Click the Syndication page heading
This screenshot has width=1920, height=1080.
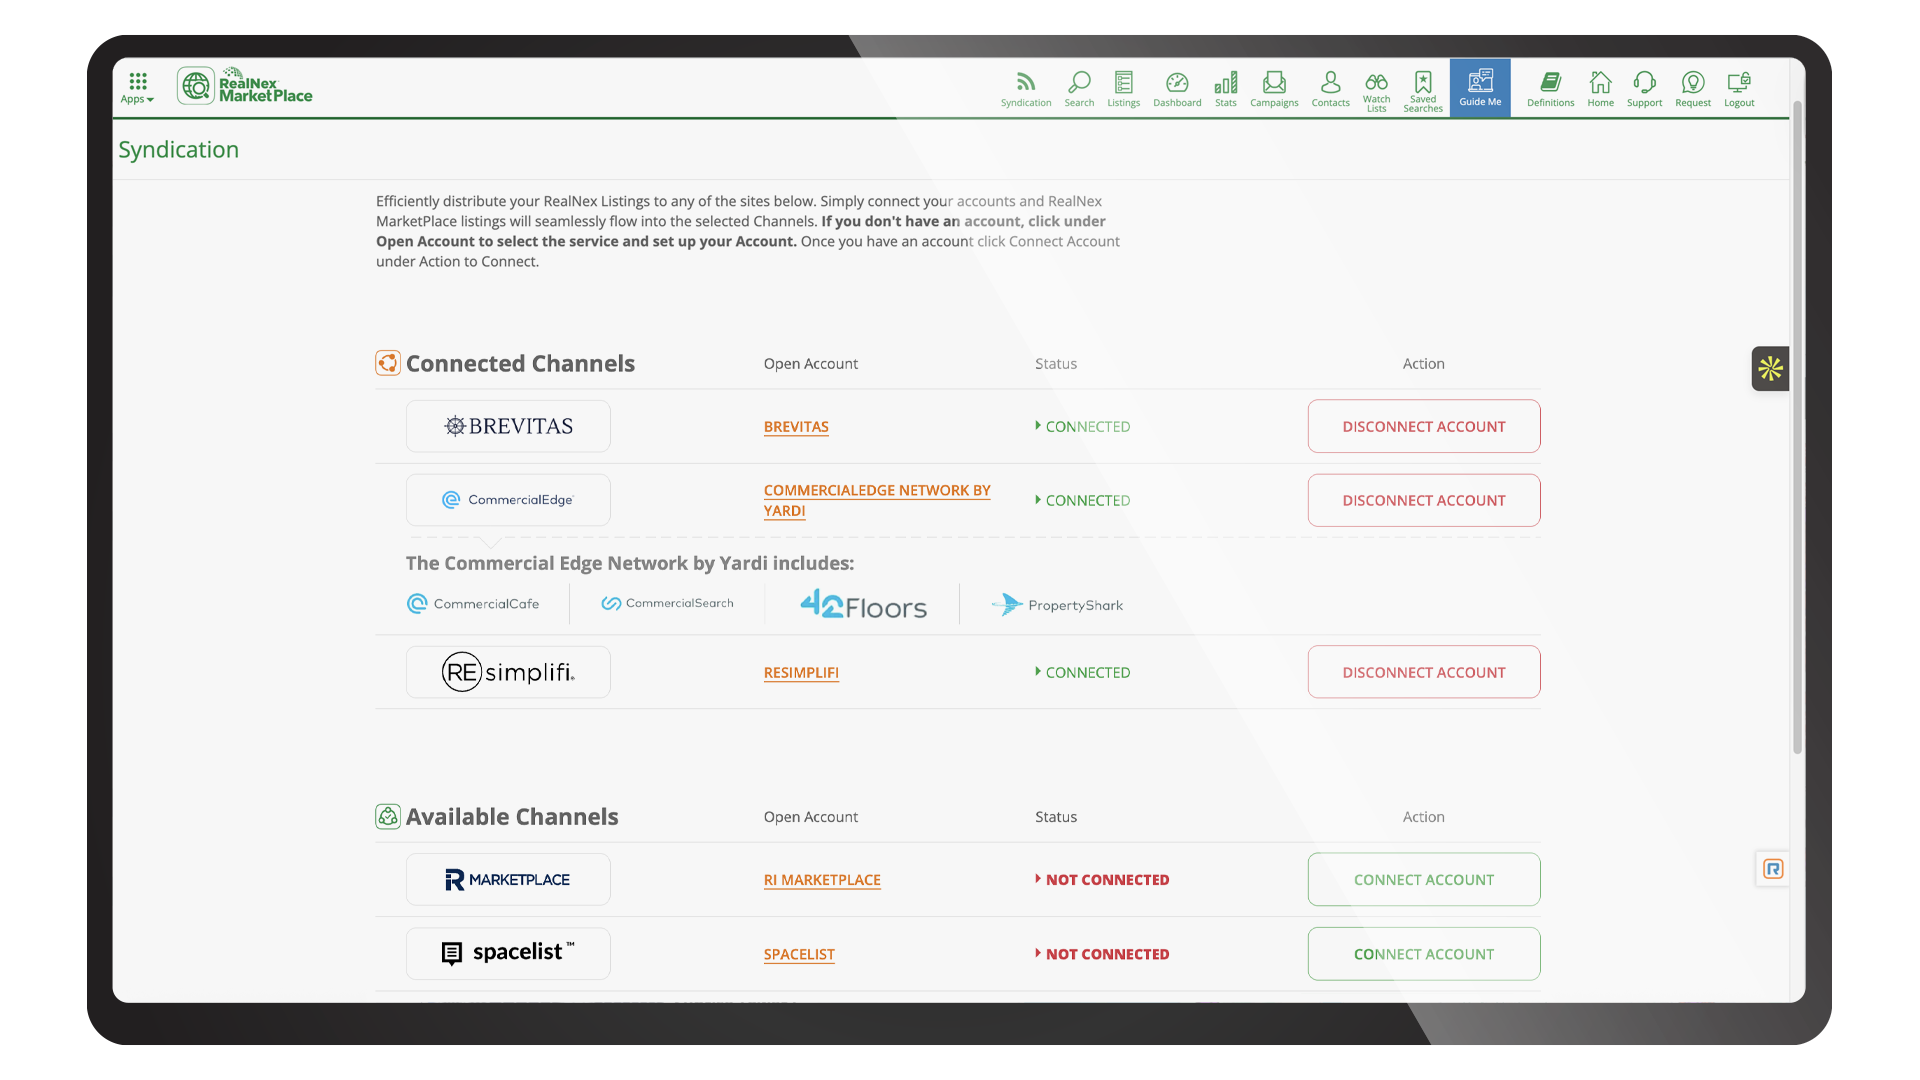click(x=178, y=149)
